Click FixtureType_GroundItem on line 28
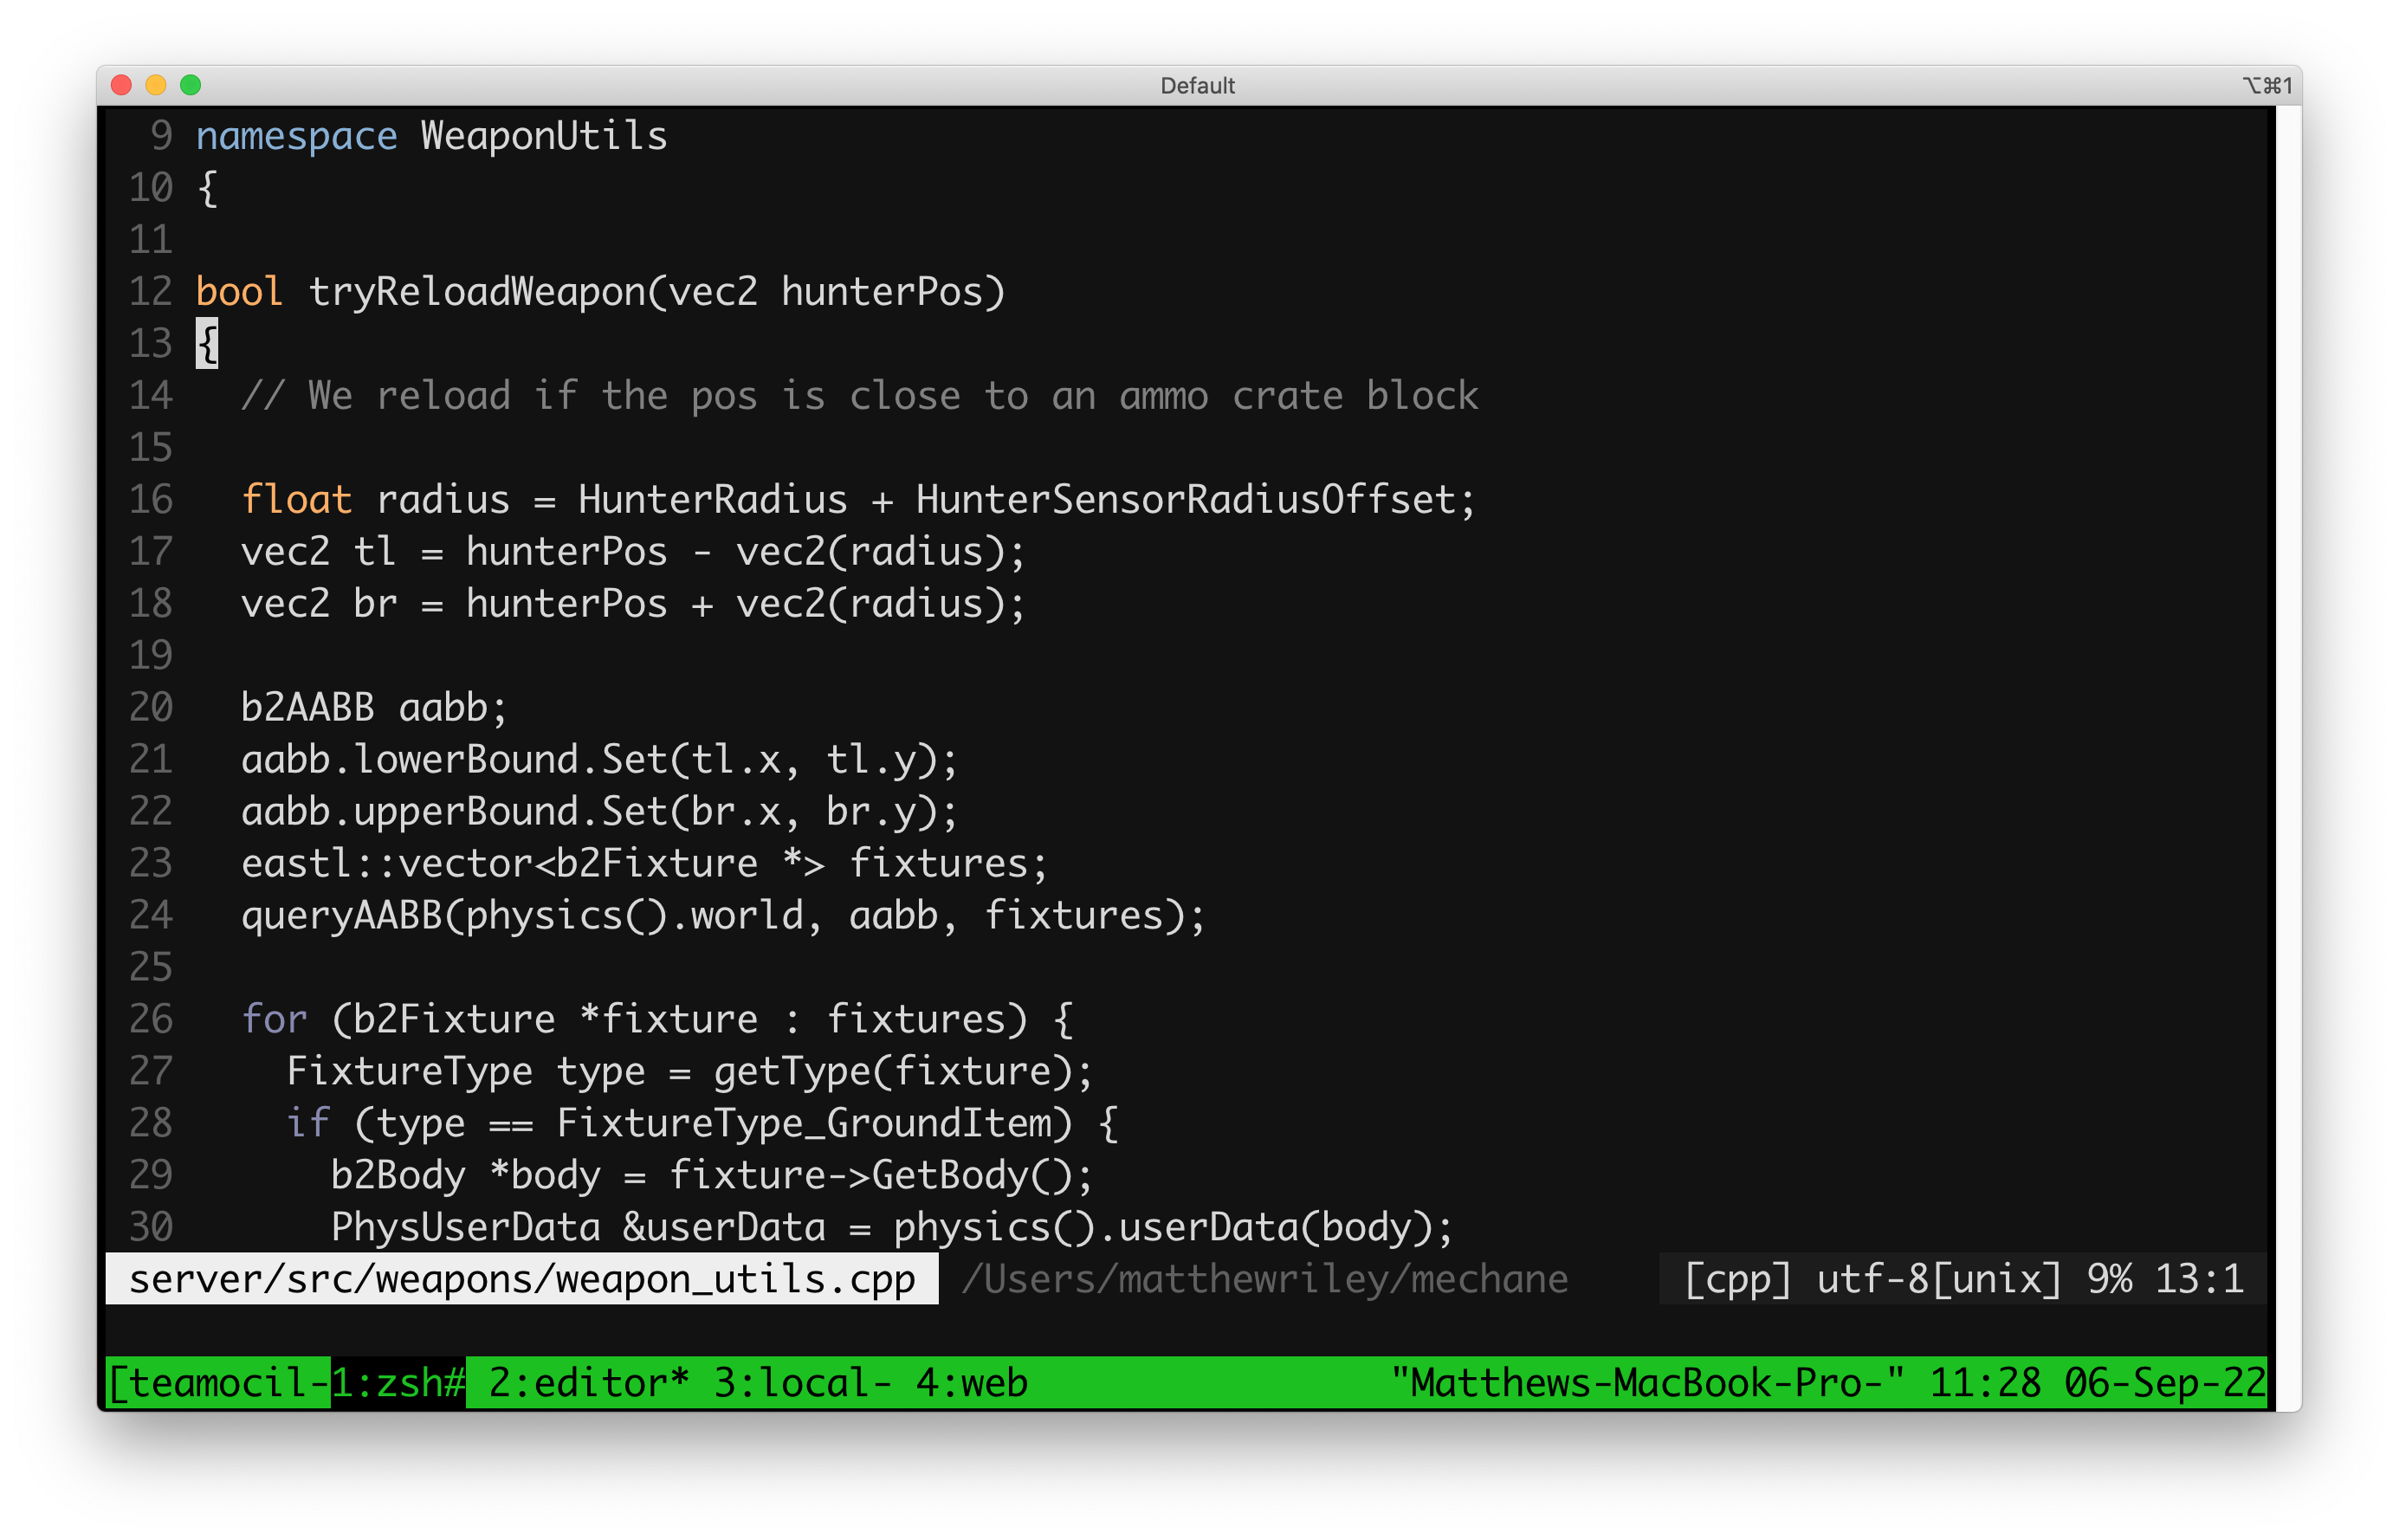Viewport: 2399px width, 1540px height. [x=803, y=1124]
